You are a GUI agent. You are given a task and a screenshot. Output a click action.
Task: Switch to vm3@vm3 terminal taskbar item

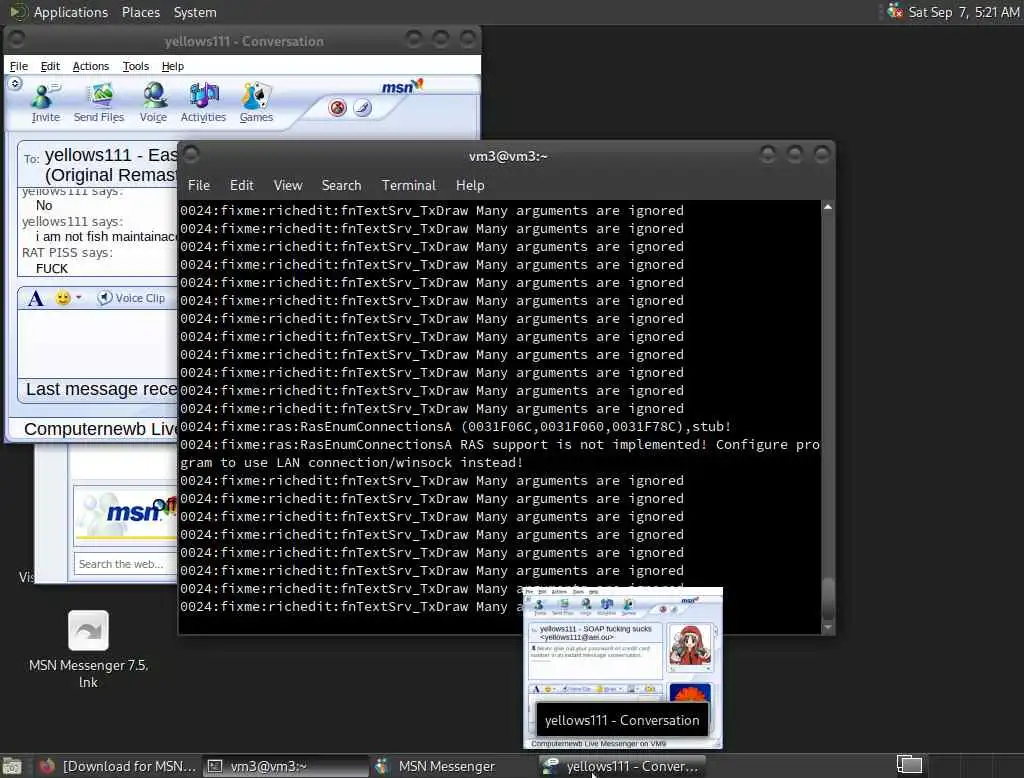point(286,766)
